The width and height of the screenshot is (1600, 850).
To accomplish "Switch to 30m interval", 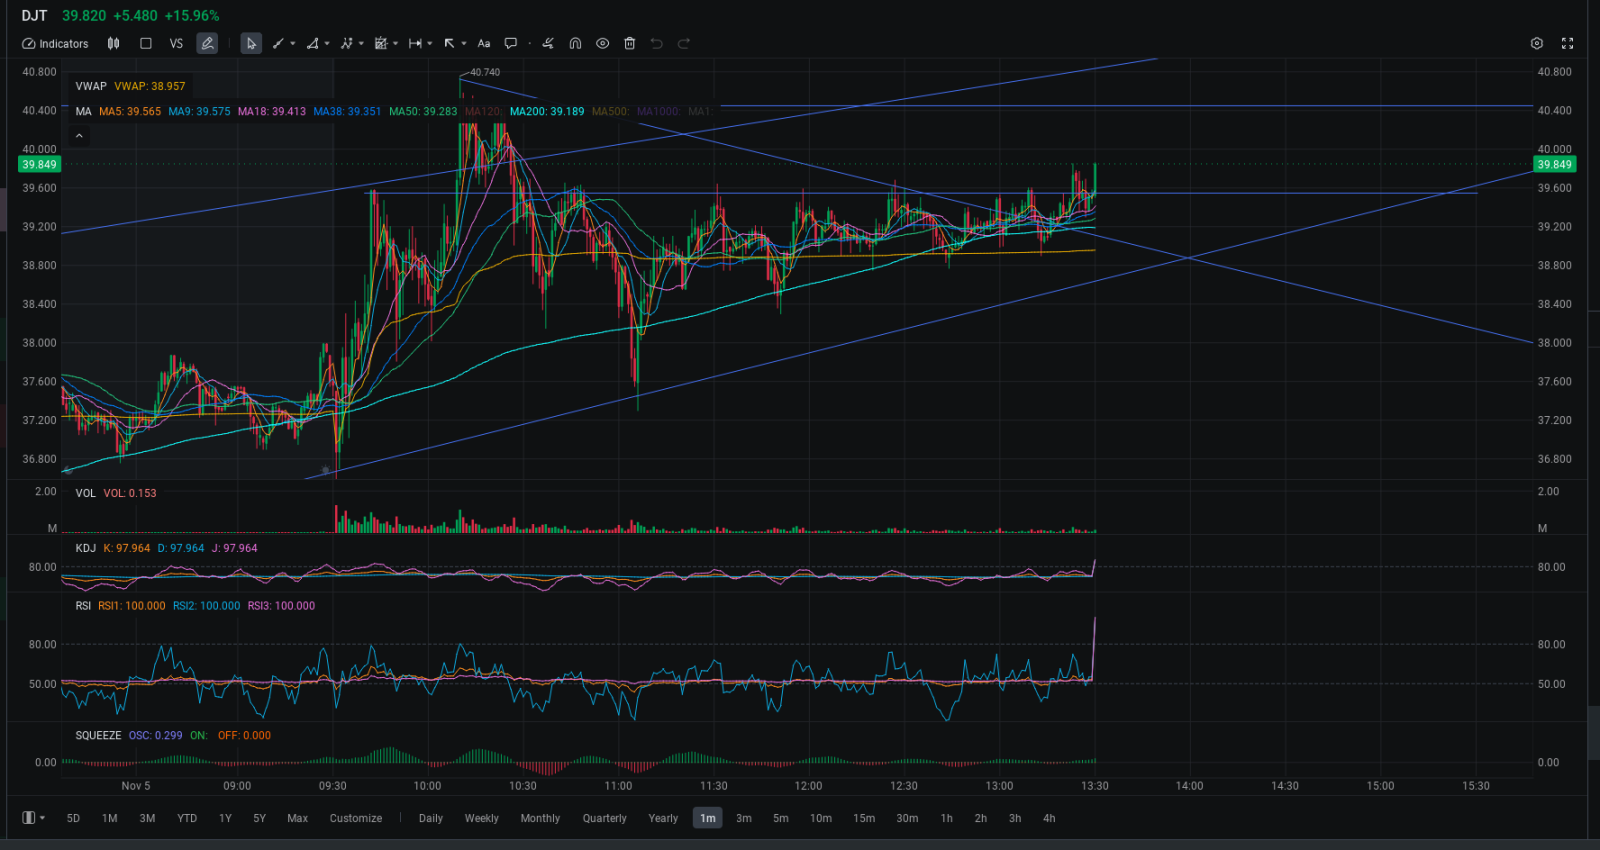I will pyautogui.click(x=907, y=818).
